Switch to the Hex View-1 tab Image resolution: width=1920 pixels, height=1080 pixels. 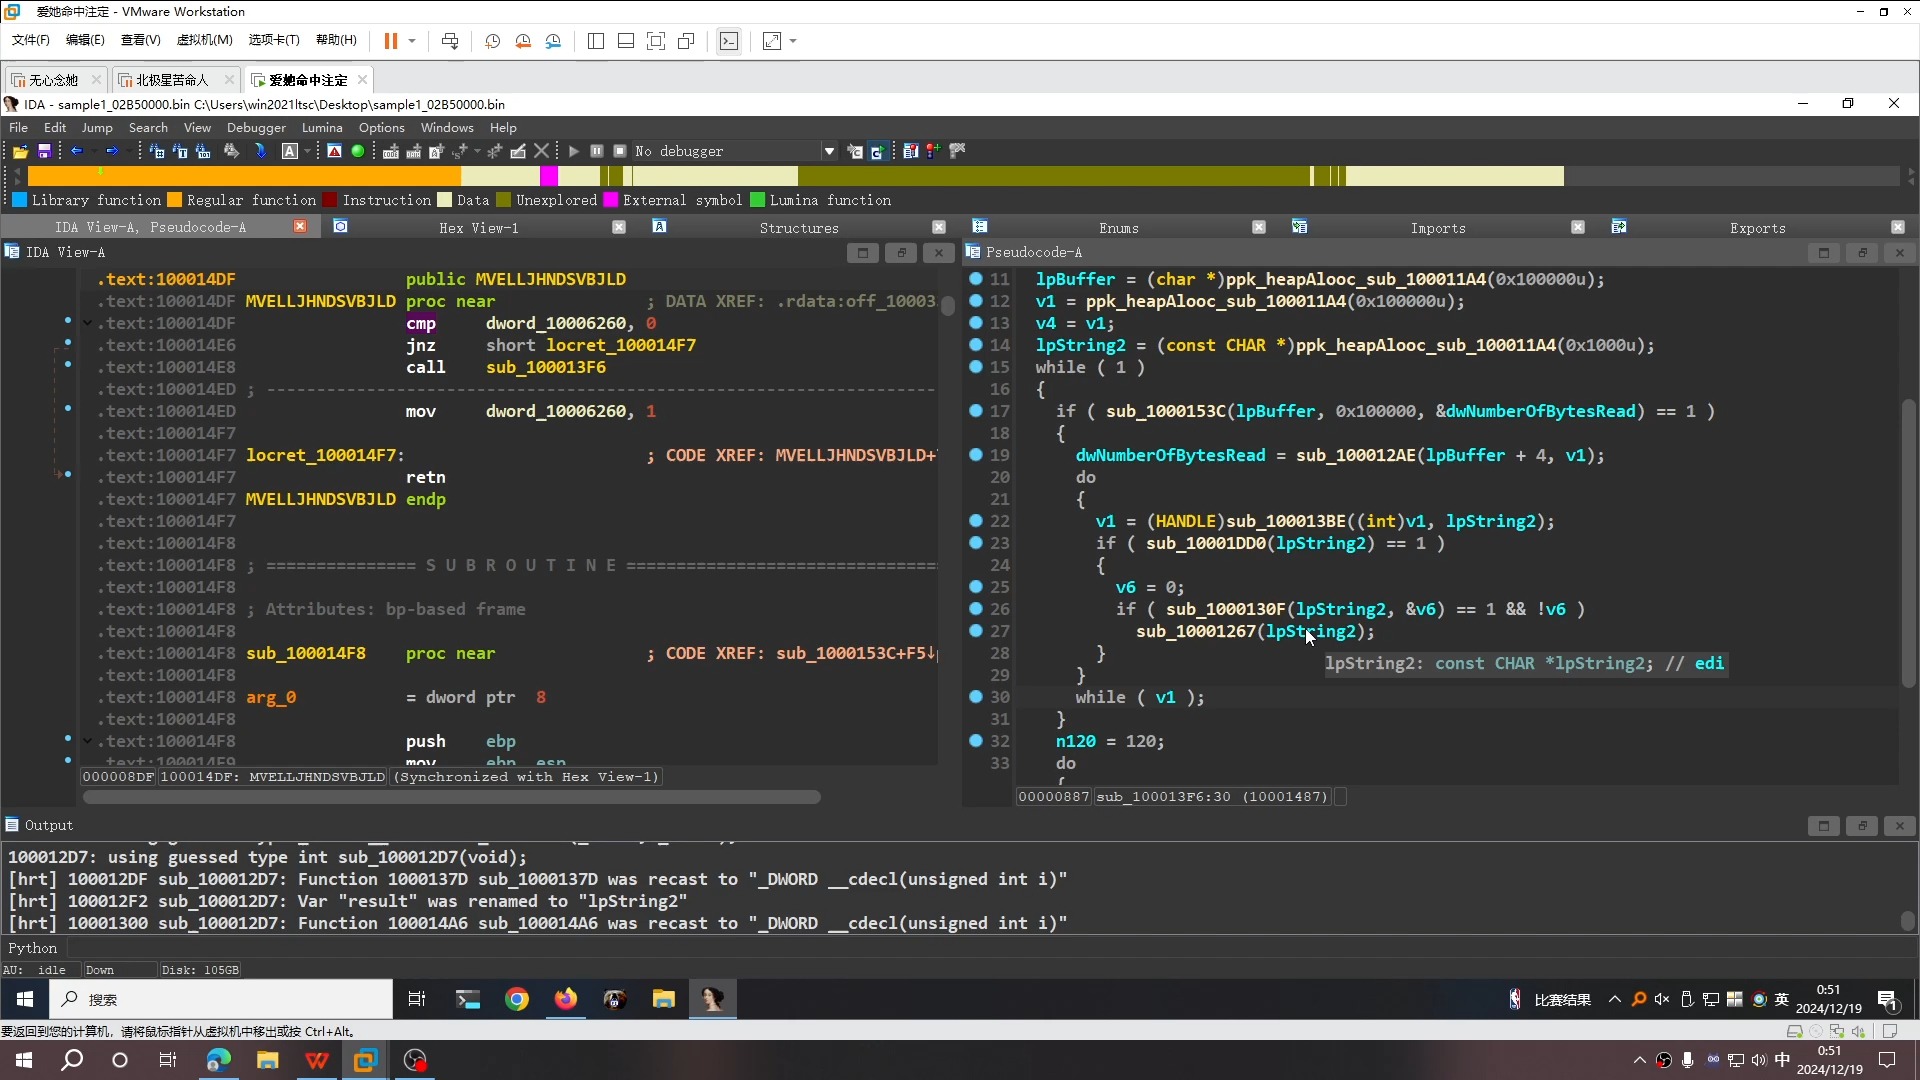(x=478, y=228)
